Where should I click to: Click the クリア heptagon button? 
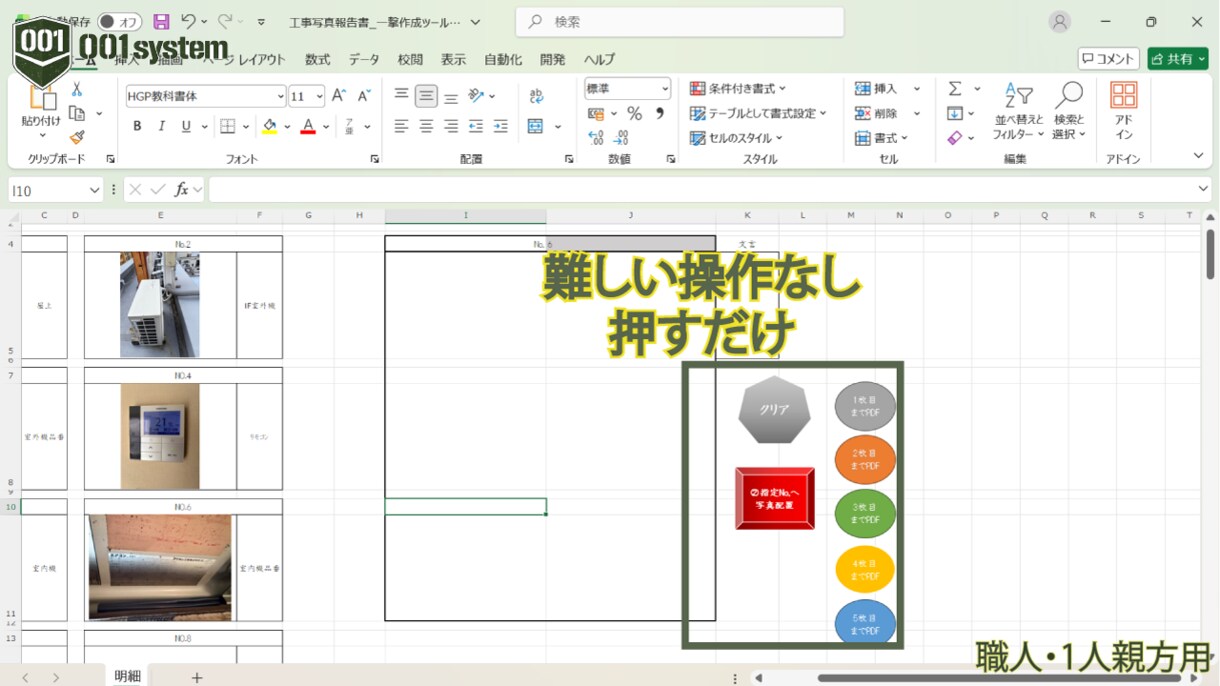774,411
